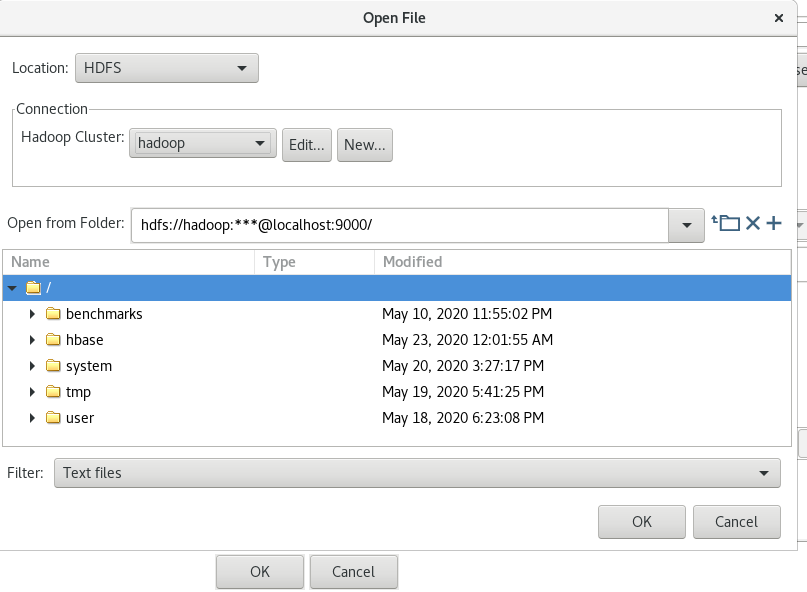Collapse the root folder node
The image size is (807, 592).
(x=12, y=288)
